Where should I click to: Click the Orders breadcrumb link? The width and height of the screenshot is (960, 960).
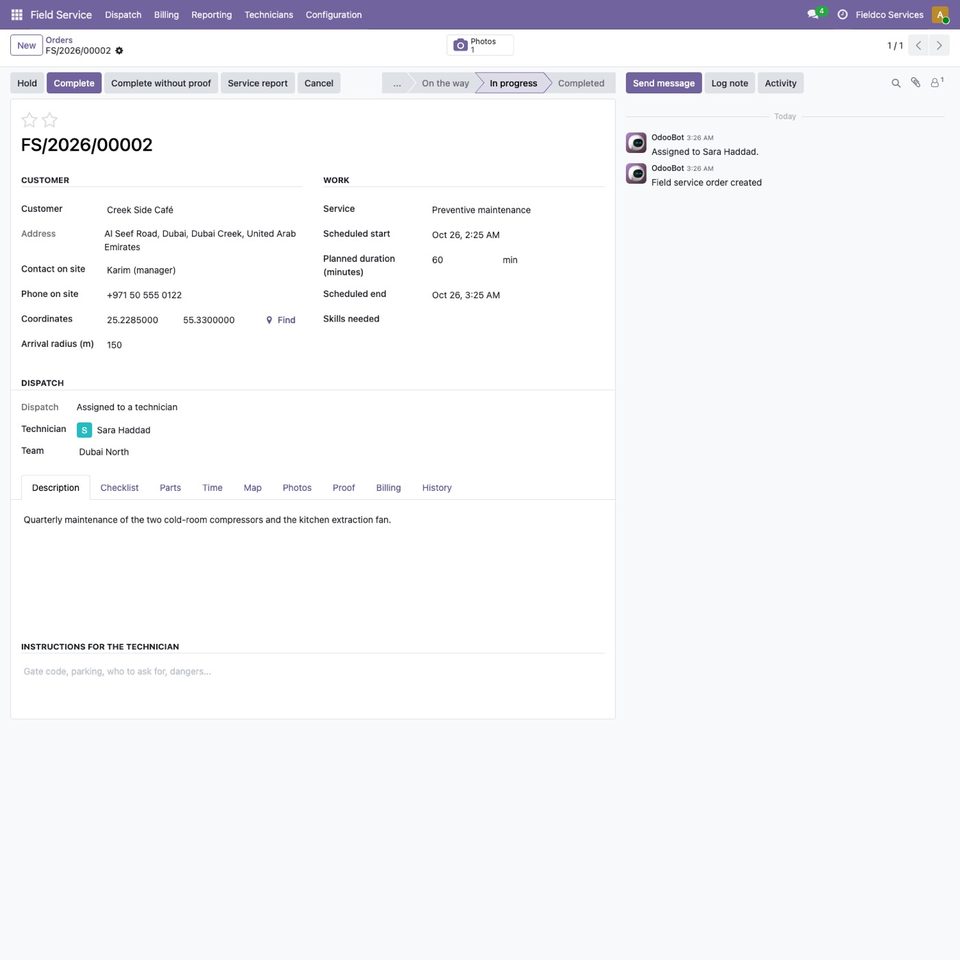[x=59, y=40]
